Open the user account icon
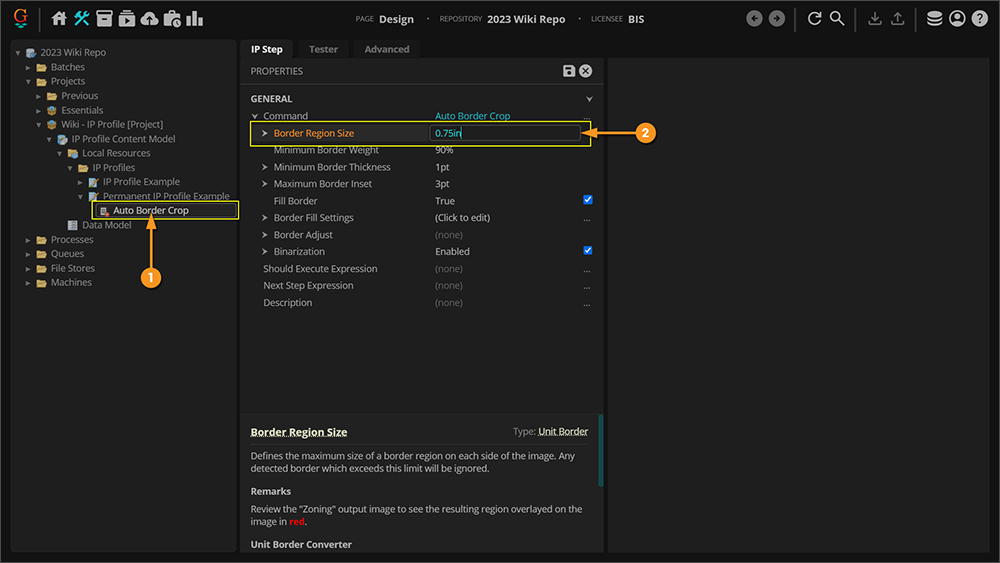 957,19
